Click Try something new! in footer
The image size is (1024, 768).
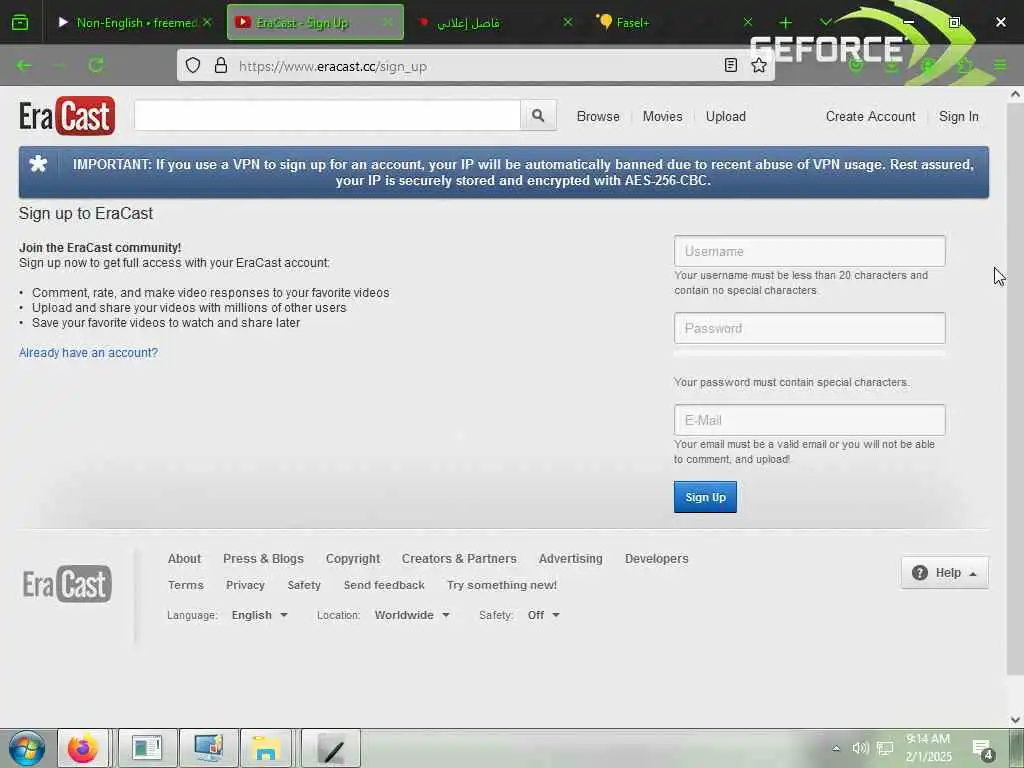502,585
